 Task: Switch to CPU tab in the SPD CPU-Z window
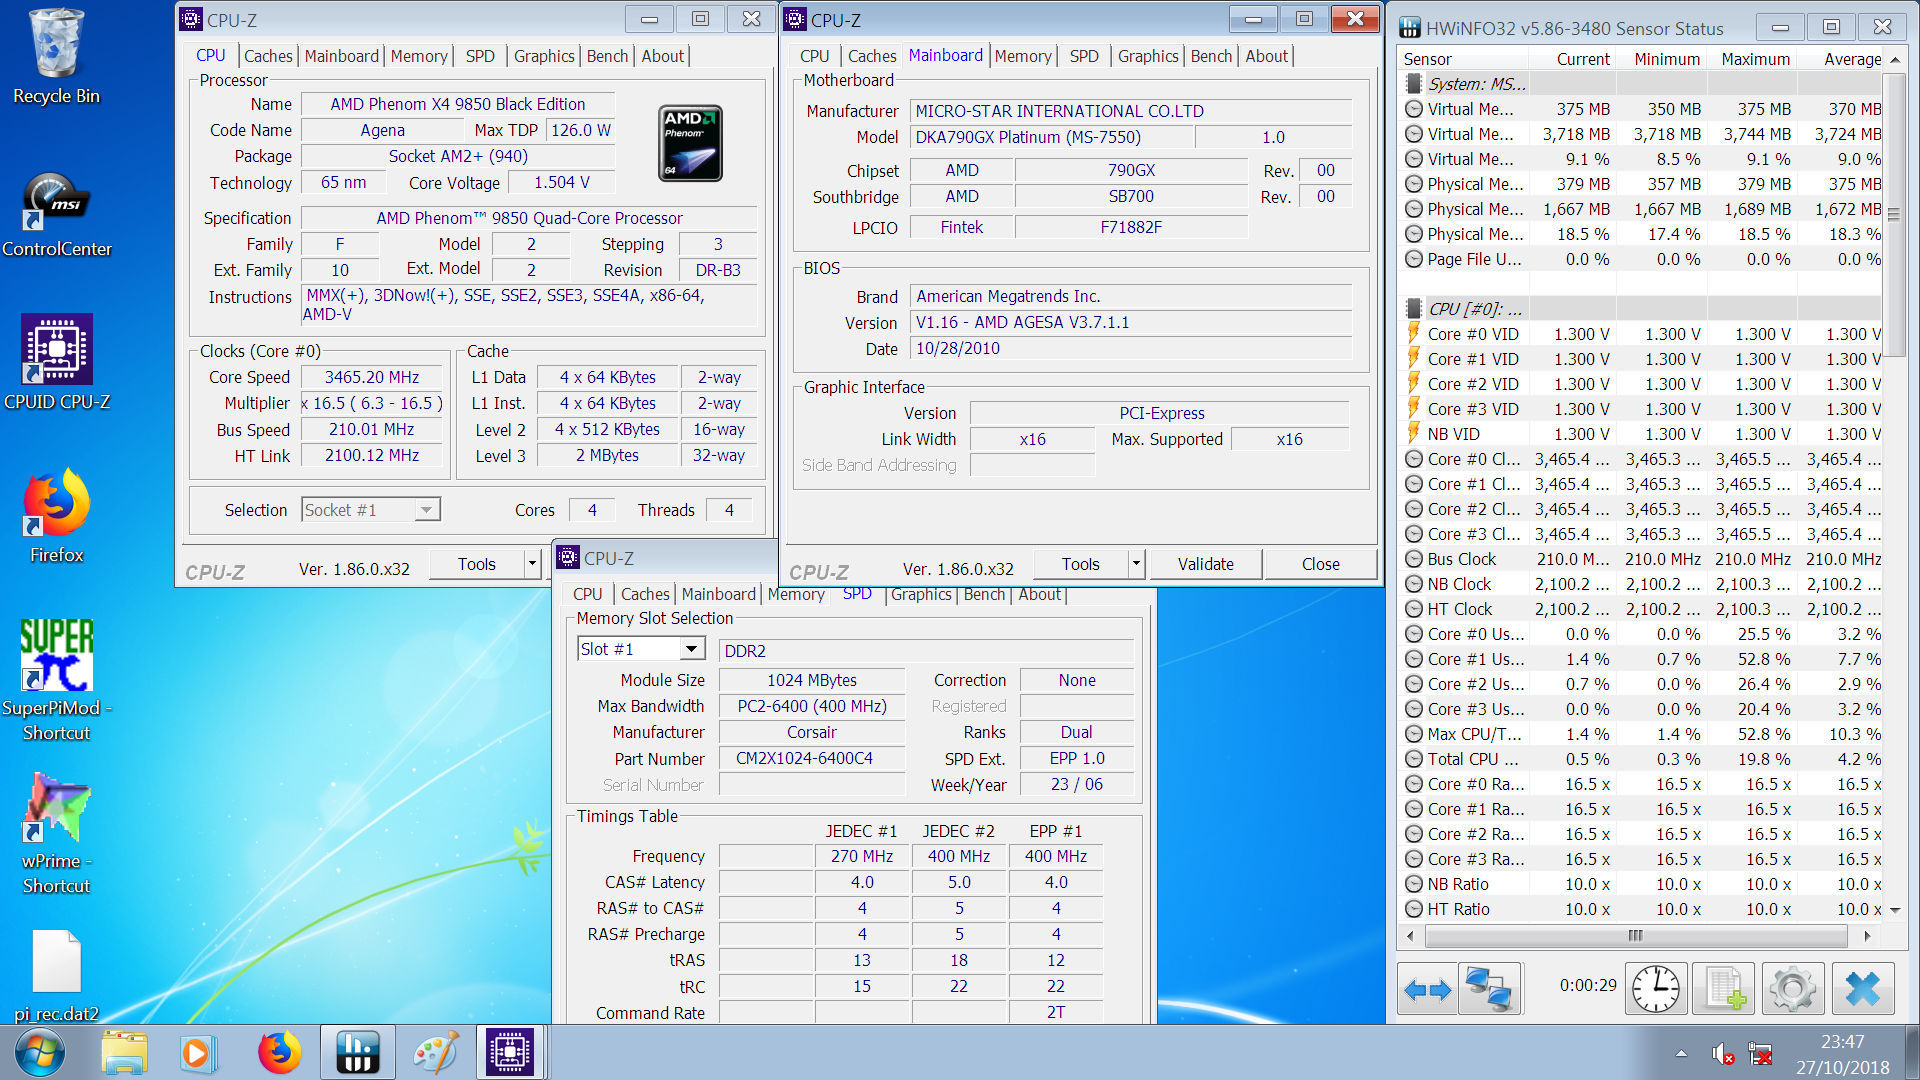click(x=587, y=594)
